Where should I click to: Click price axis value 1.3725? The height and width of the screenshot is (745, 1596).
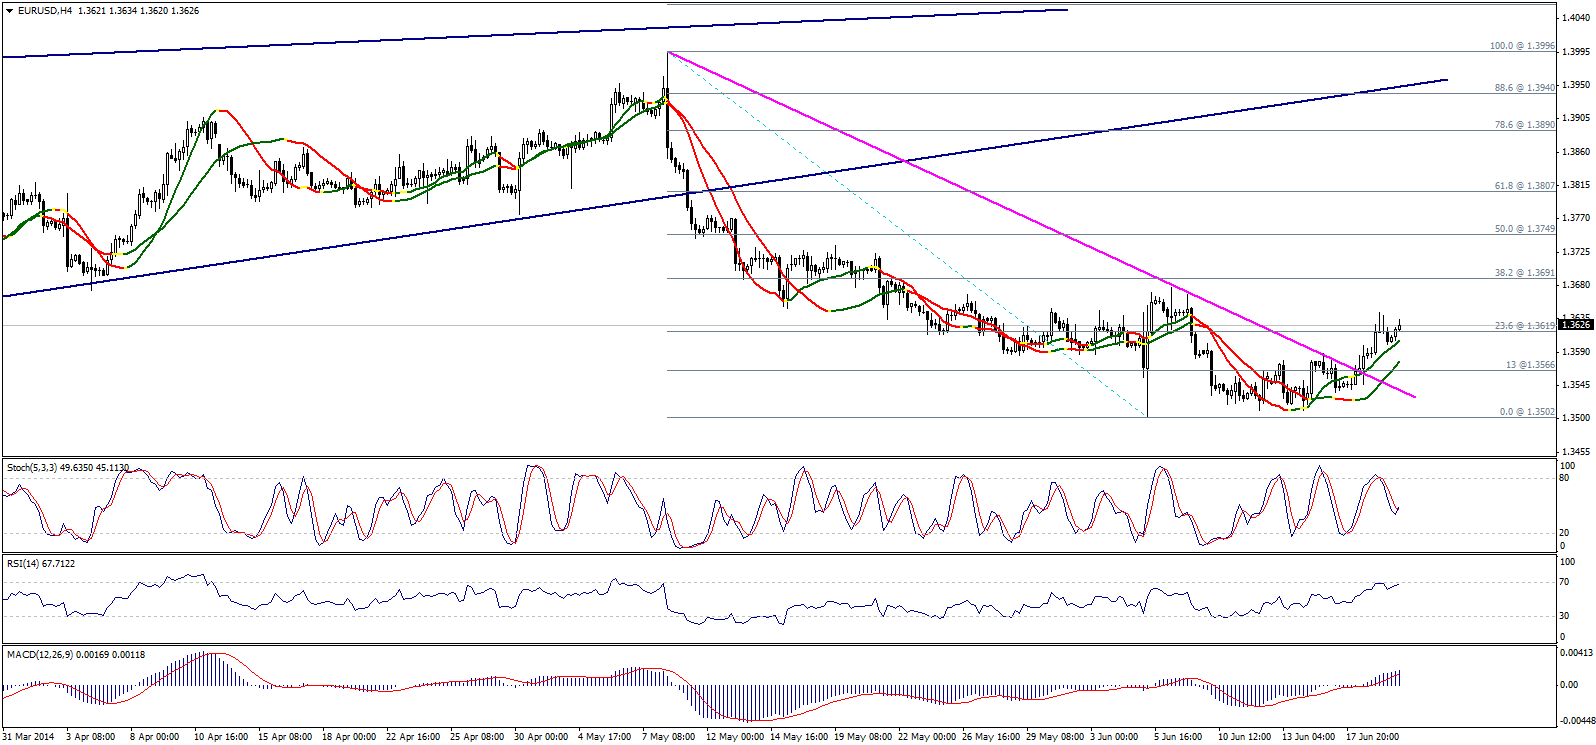point(1577,252)
